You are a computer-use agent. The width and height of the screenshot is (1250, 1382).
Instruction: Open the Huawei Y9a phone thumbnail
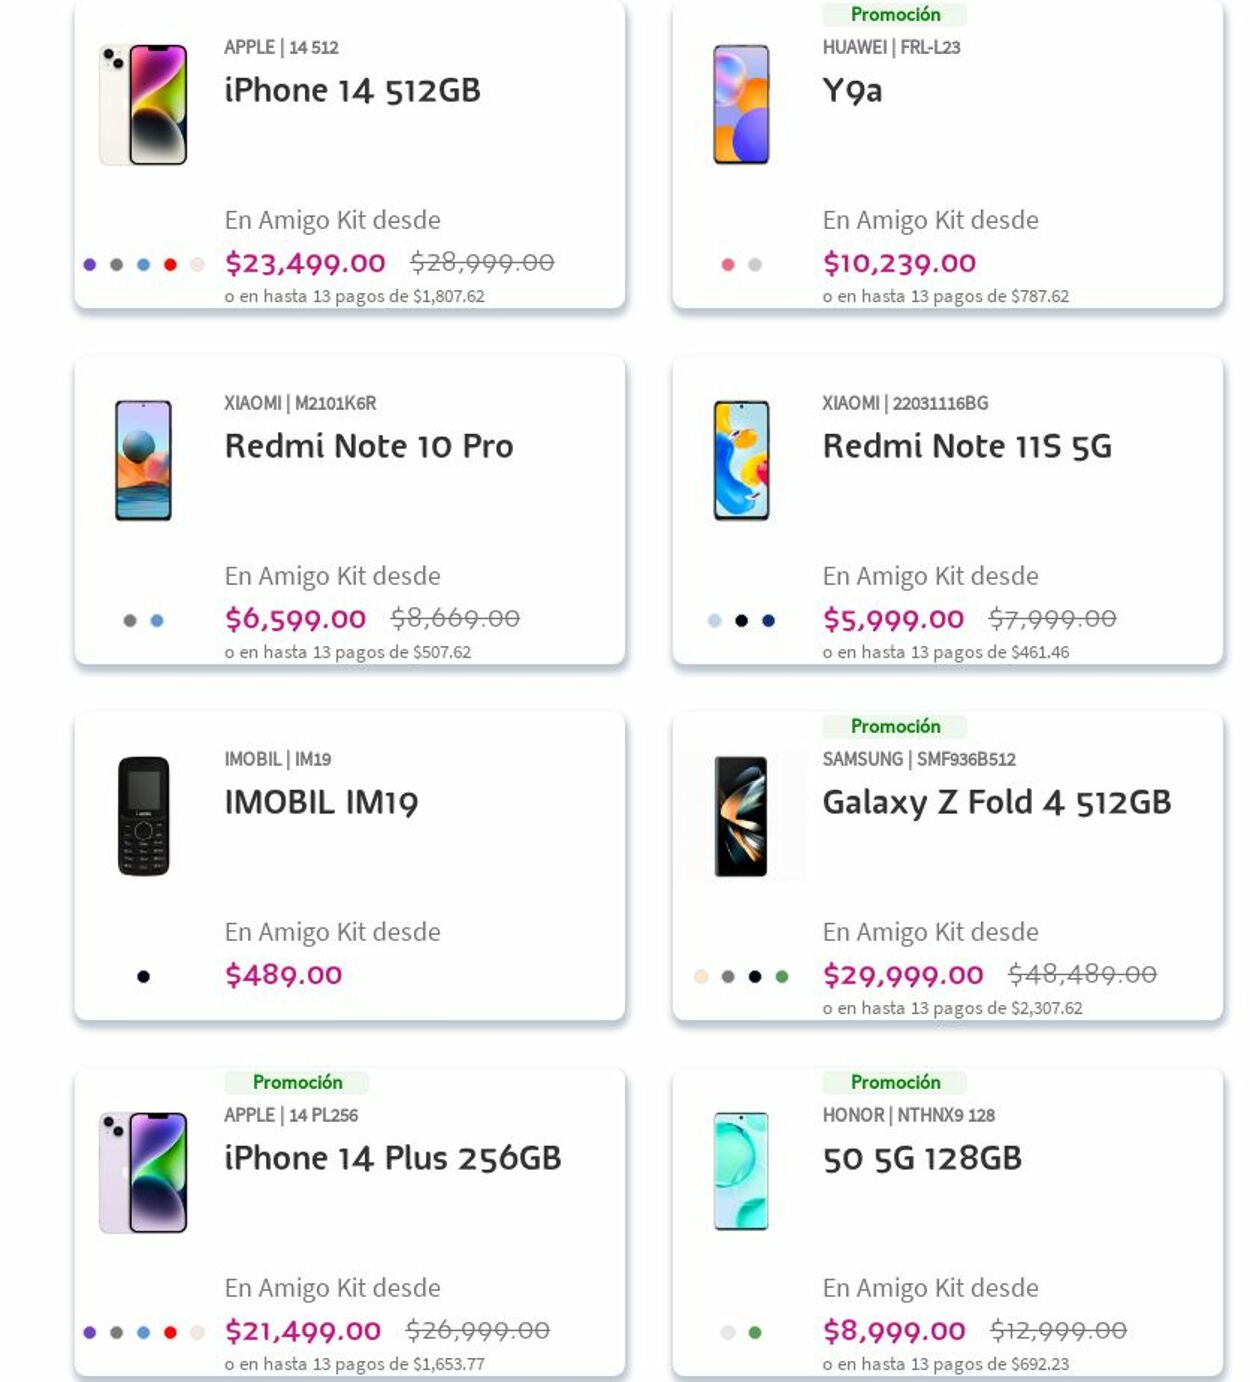pyautogui.click(x=741, y=104)
